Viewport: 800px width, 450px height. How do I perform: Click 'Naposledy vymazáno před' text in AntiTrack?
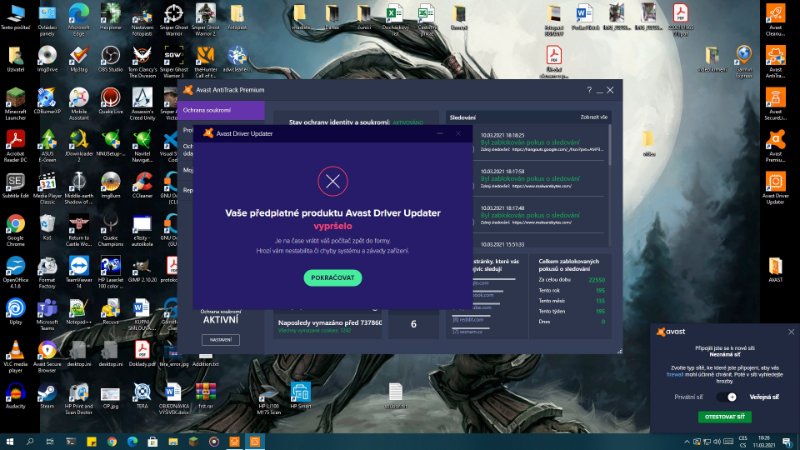point(330,322)
